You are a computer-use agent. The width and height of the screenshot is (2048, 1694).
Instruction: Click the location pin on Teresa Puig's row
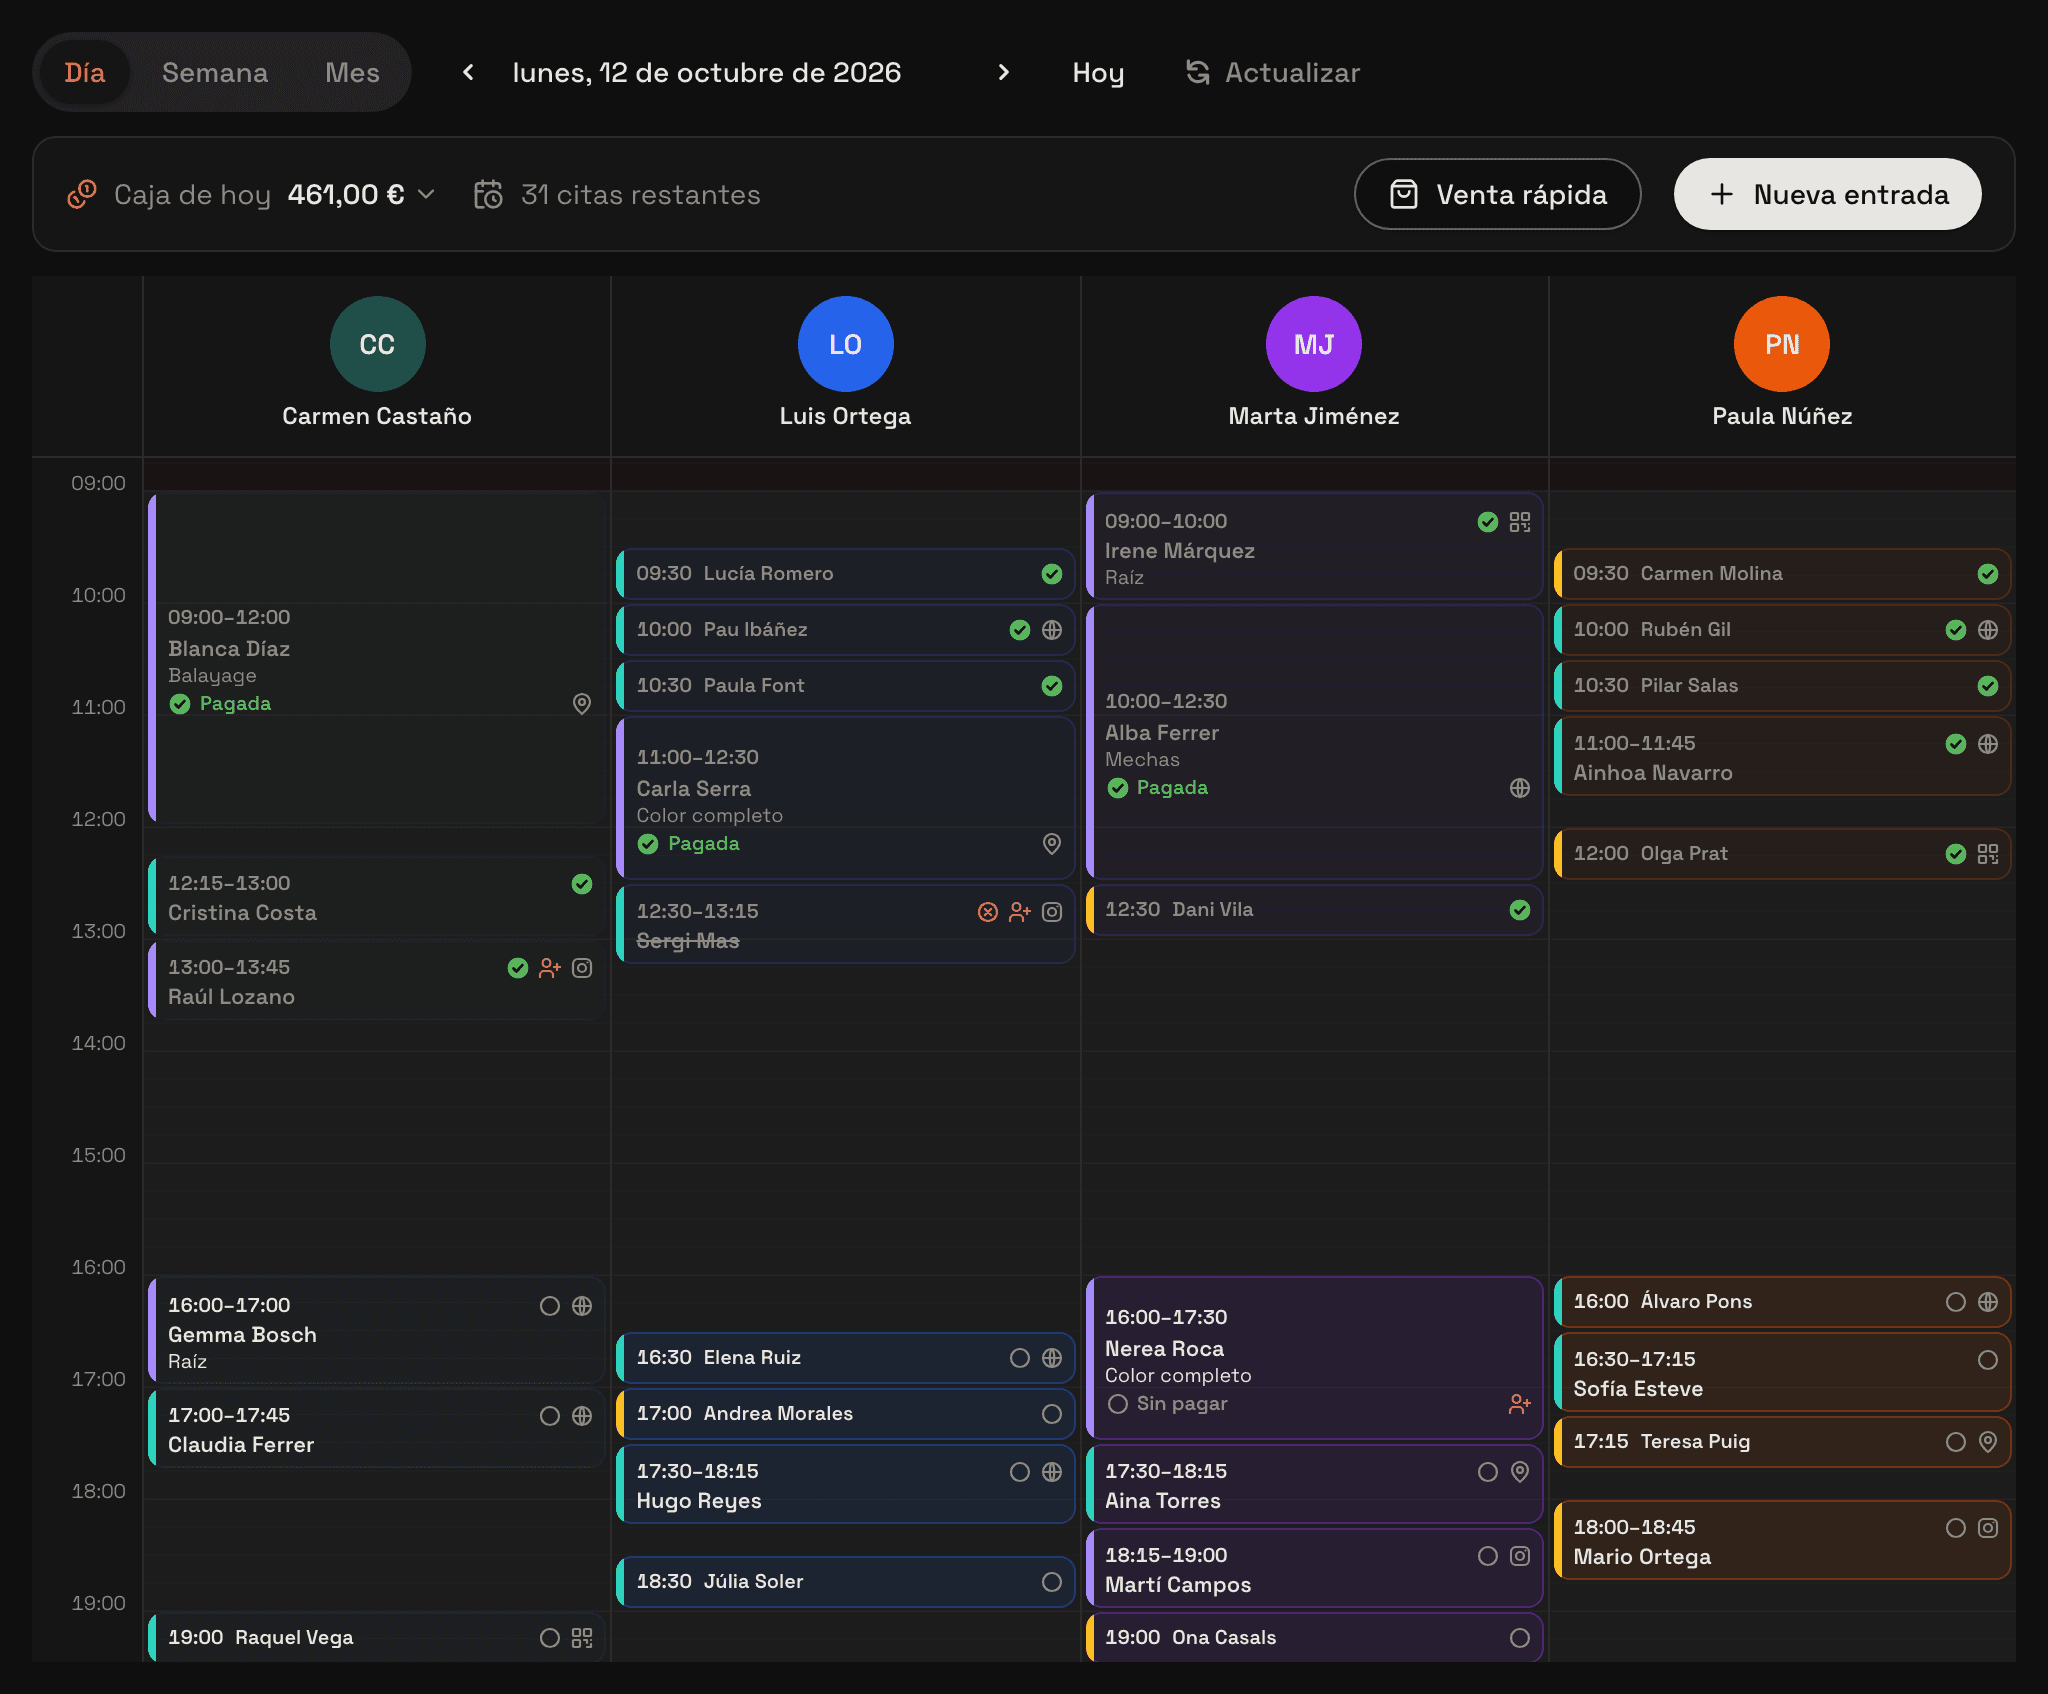coord(1988,1442)
